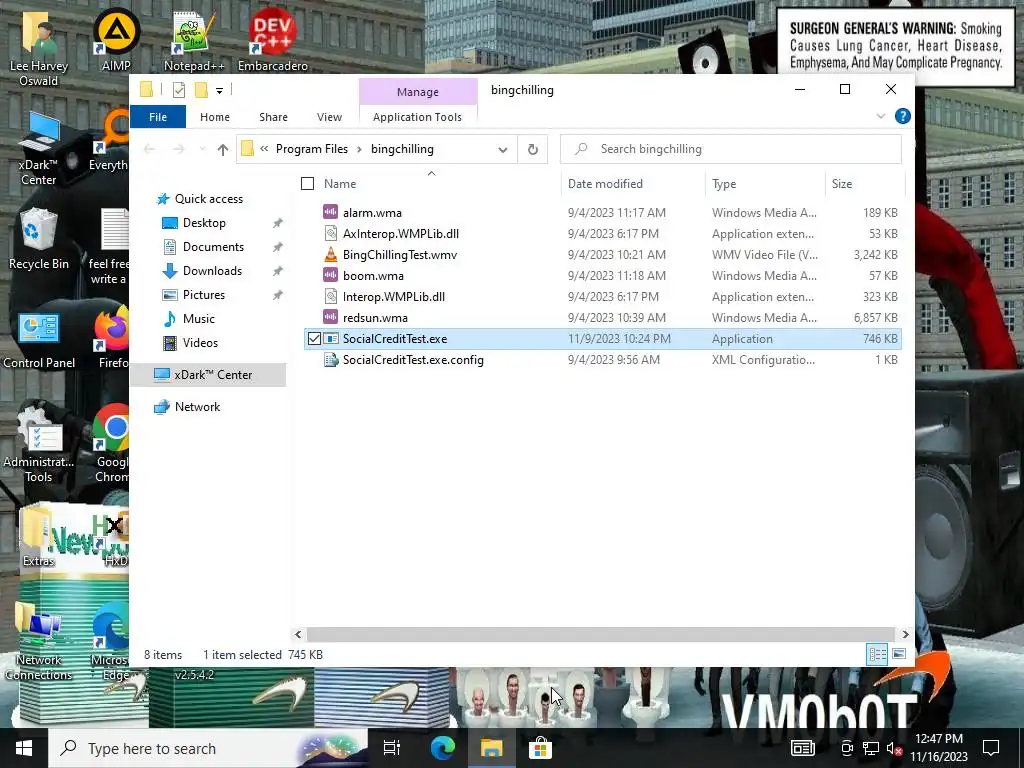The width and height of the screenshot is (1024, 768).
Task: Open the File menu
Action: pyautogui.click(x=158, y=117)
